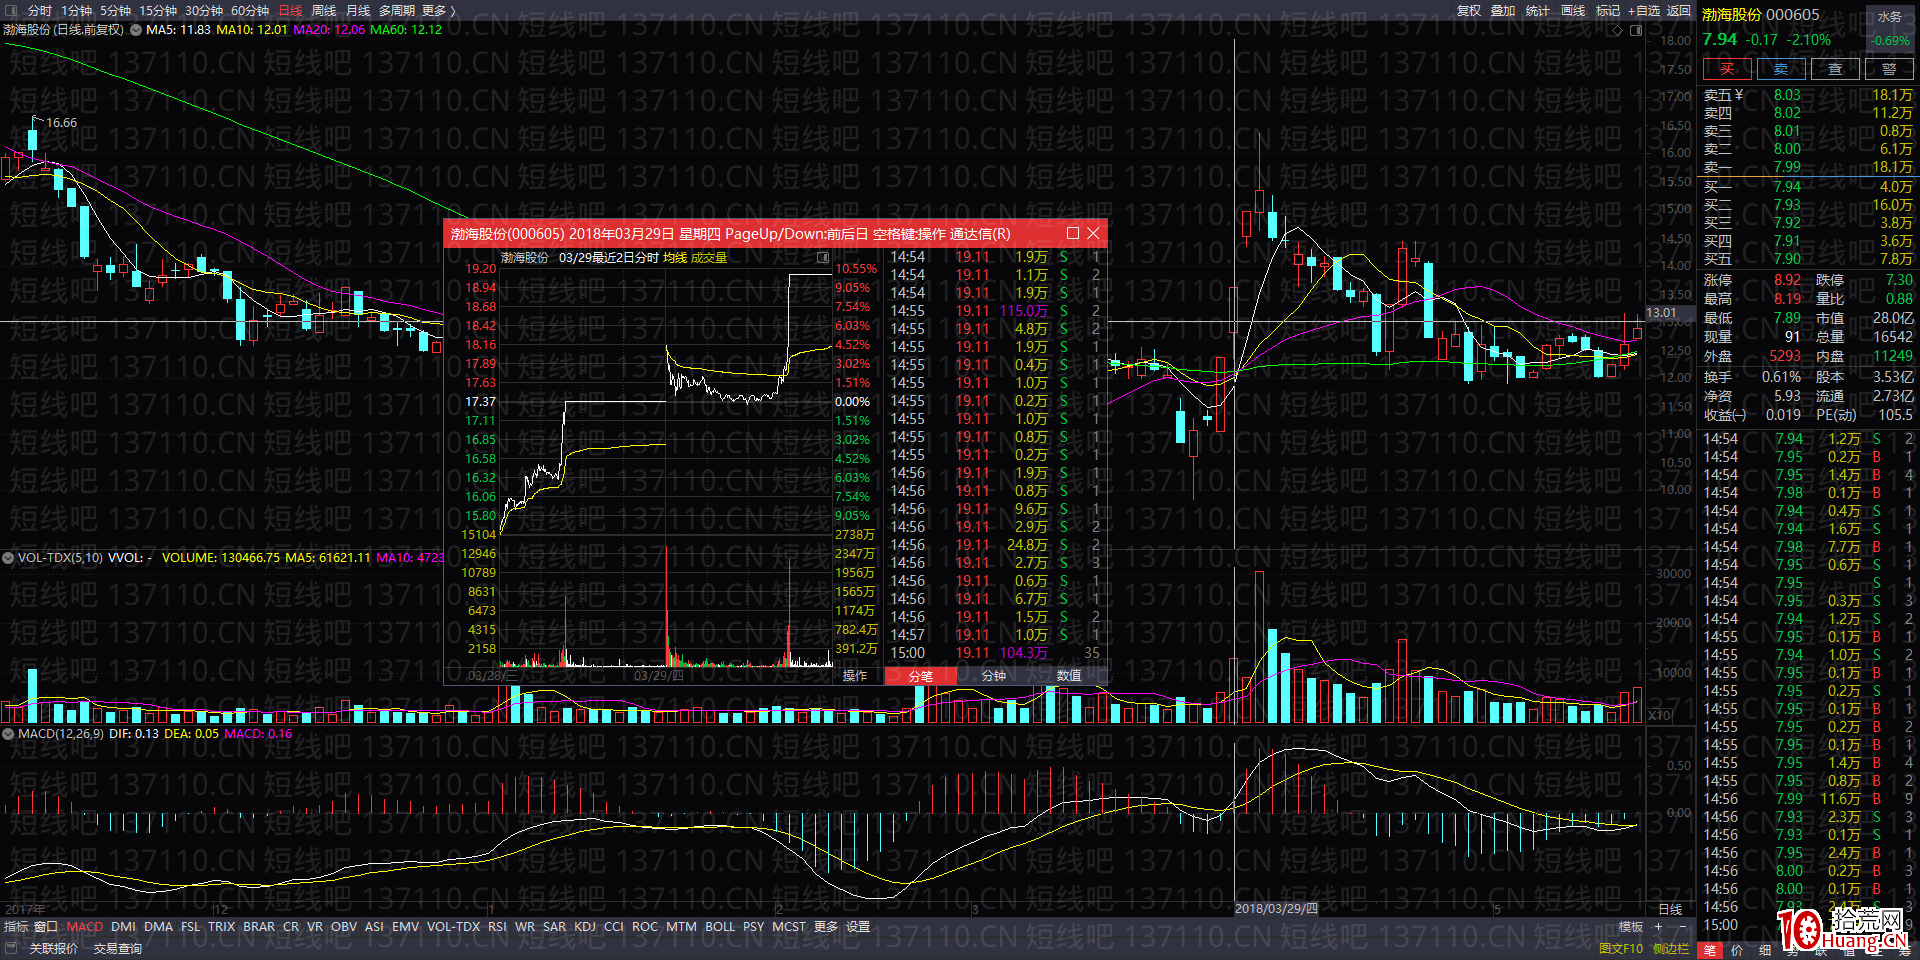Click the 水务 sector tag
Screen dimensions: 1920x960
click(1890, 16)
